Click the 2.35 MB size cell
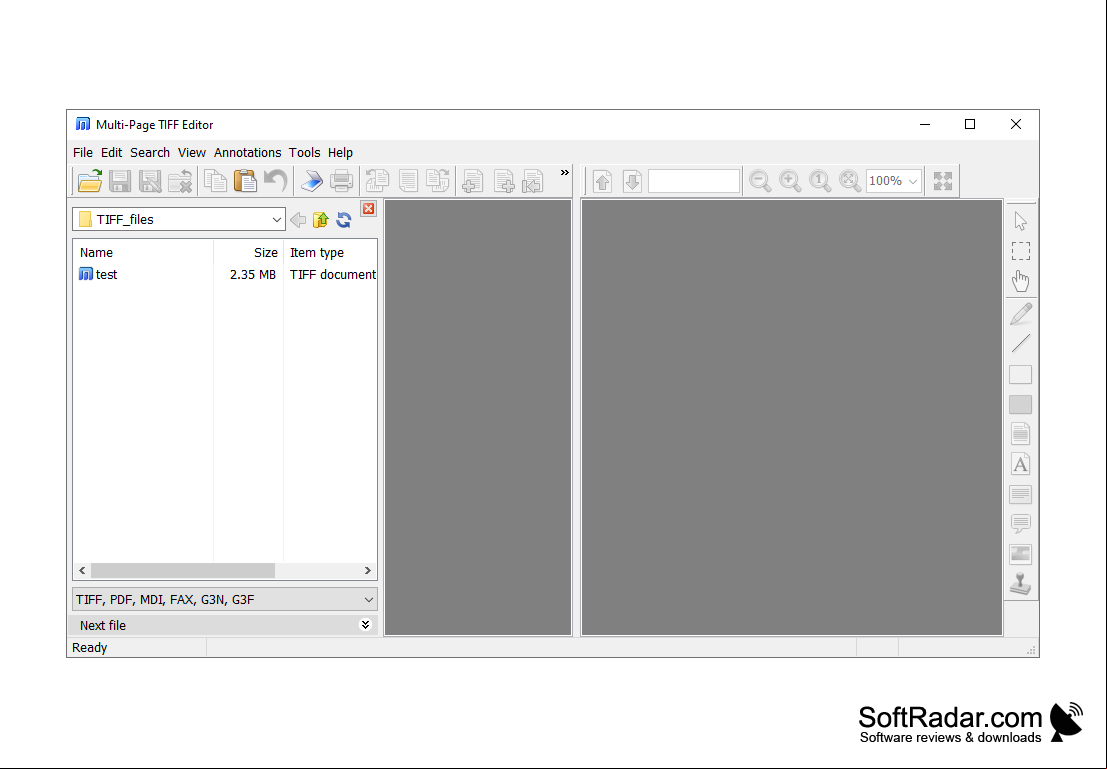Image resolution: width=1107 pixels, height=769 pixels. [x=253, y=275]
